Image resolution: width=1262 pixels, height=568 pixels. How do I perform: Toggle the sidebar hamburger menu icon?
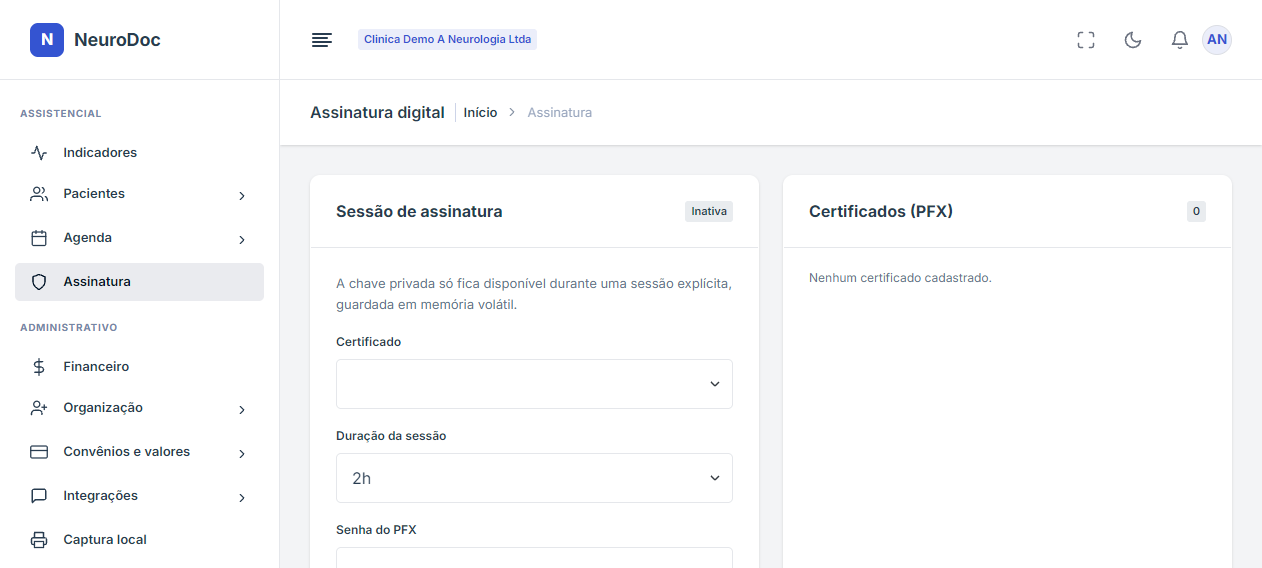click(x=322, y=40)
